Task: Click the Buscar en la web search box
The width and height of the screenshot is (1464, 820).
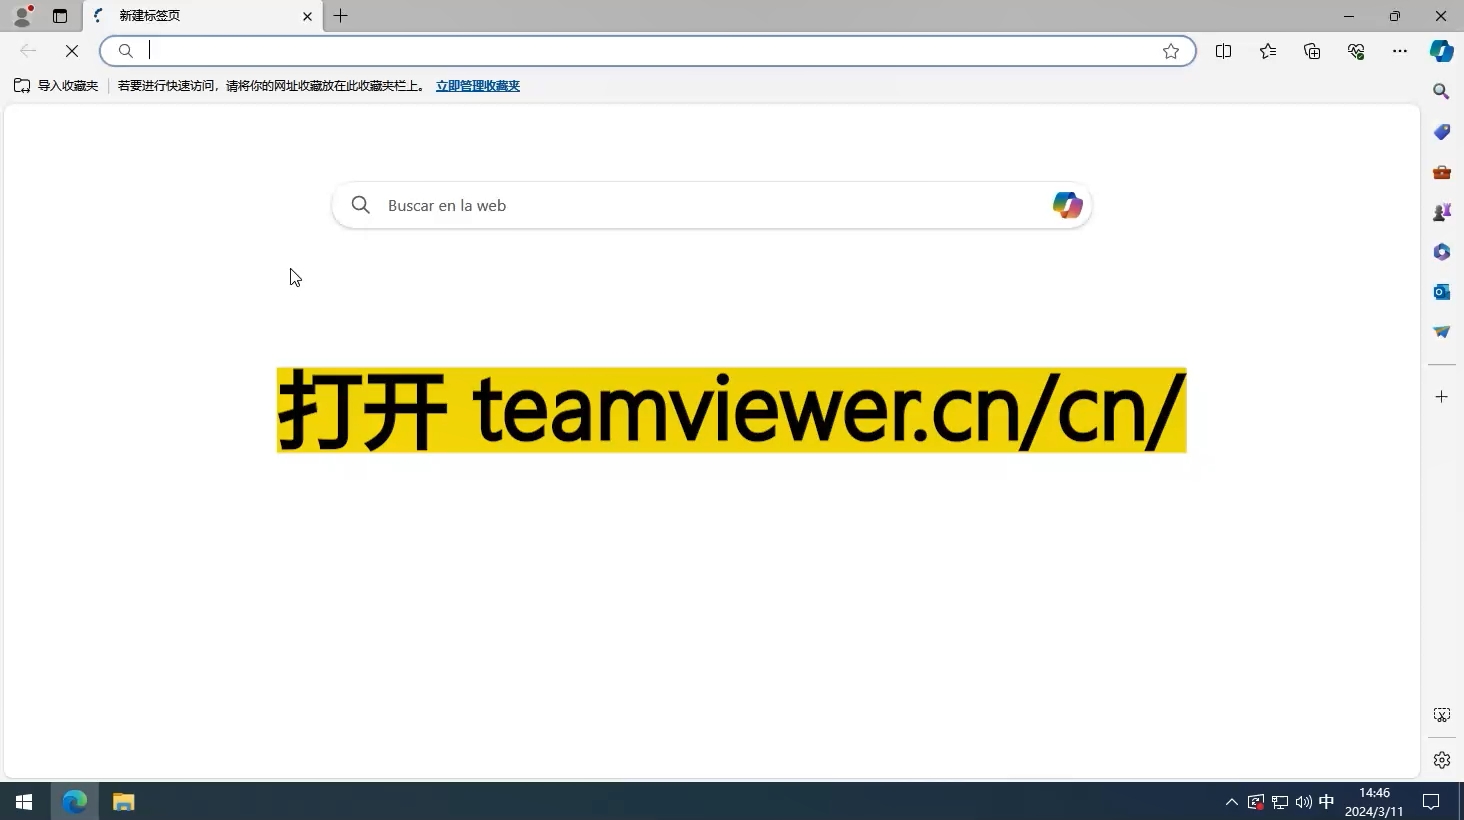Action: [x=712, y=205]
